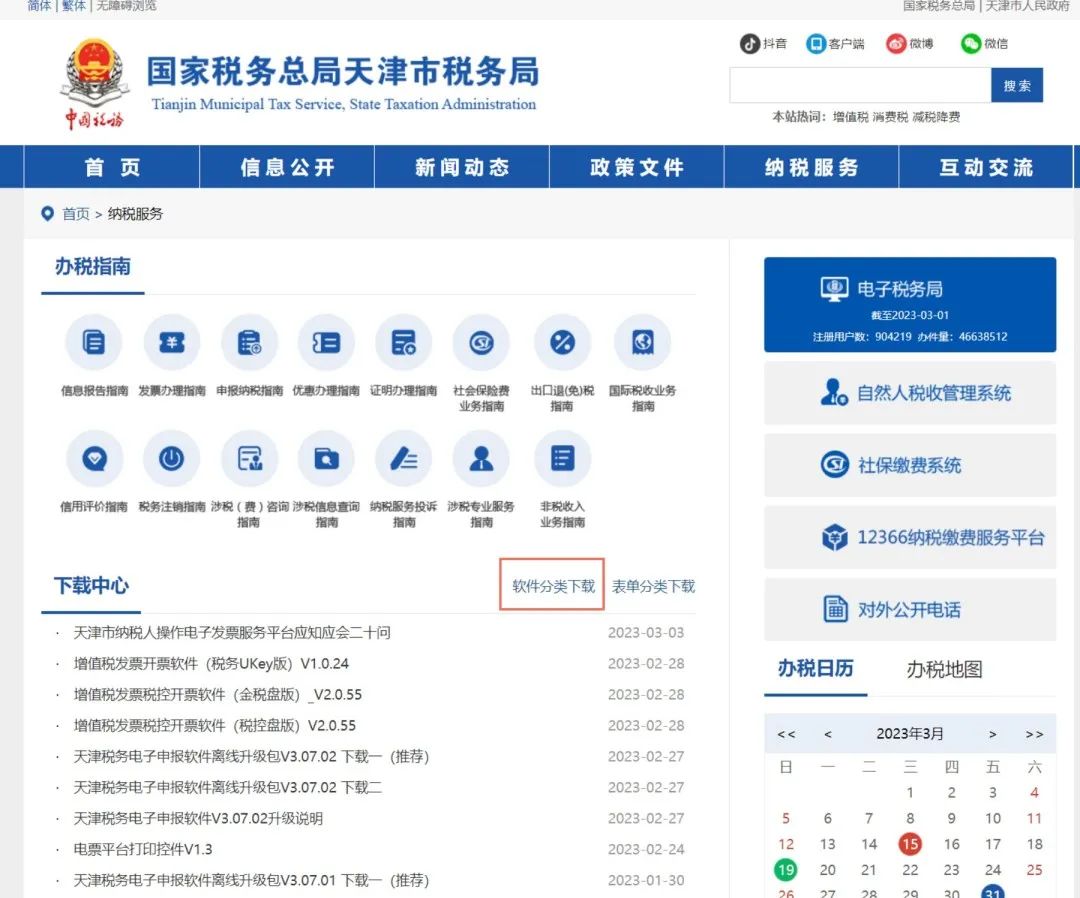Jump to next year with >> arrow
This screenshot has width=1080, height=898.
(1034, 734)
